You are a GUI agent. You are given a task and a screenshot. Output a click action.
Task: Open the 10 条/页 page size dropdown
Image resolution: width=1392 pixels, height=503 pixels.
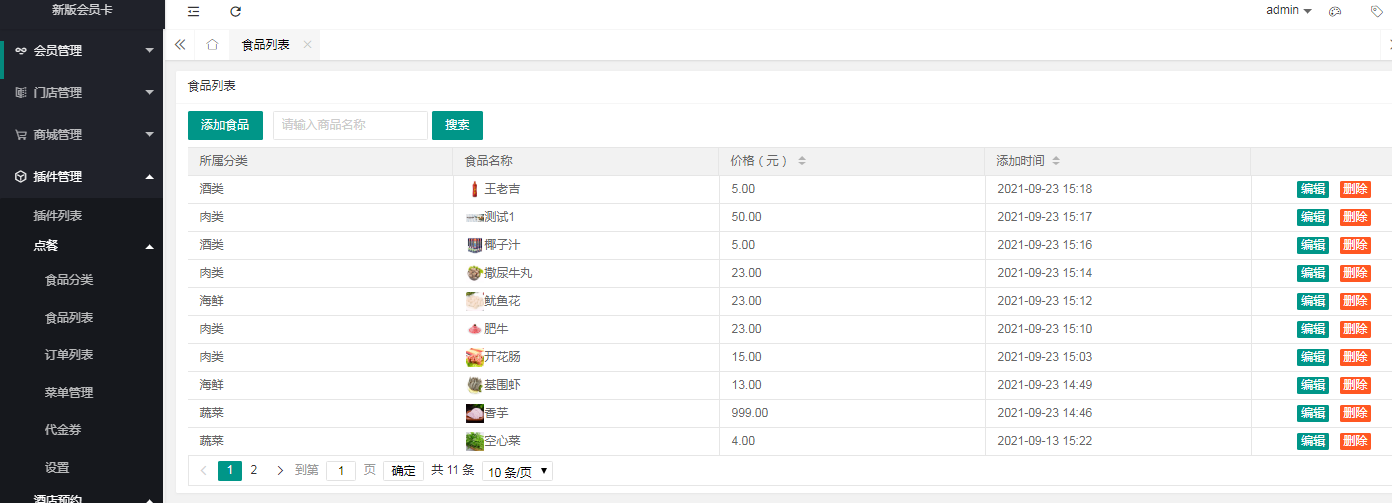point(517,471)
